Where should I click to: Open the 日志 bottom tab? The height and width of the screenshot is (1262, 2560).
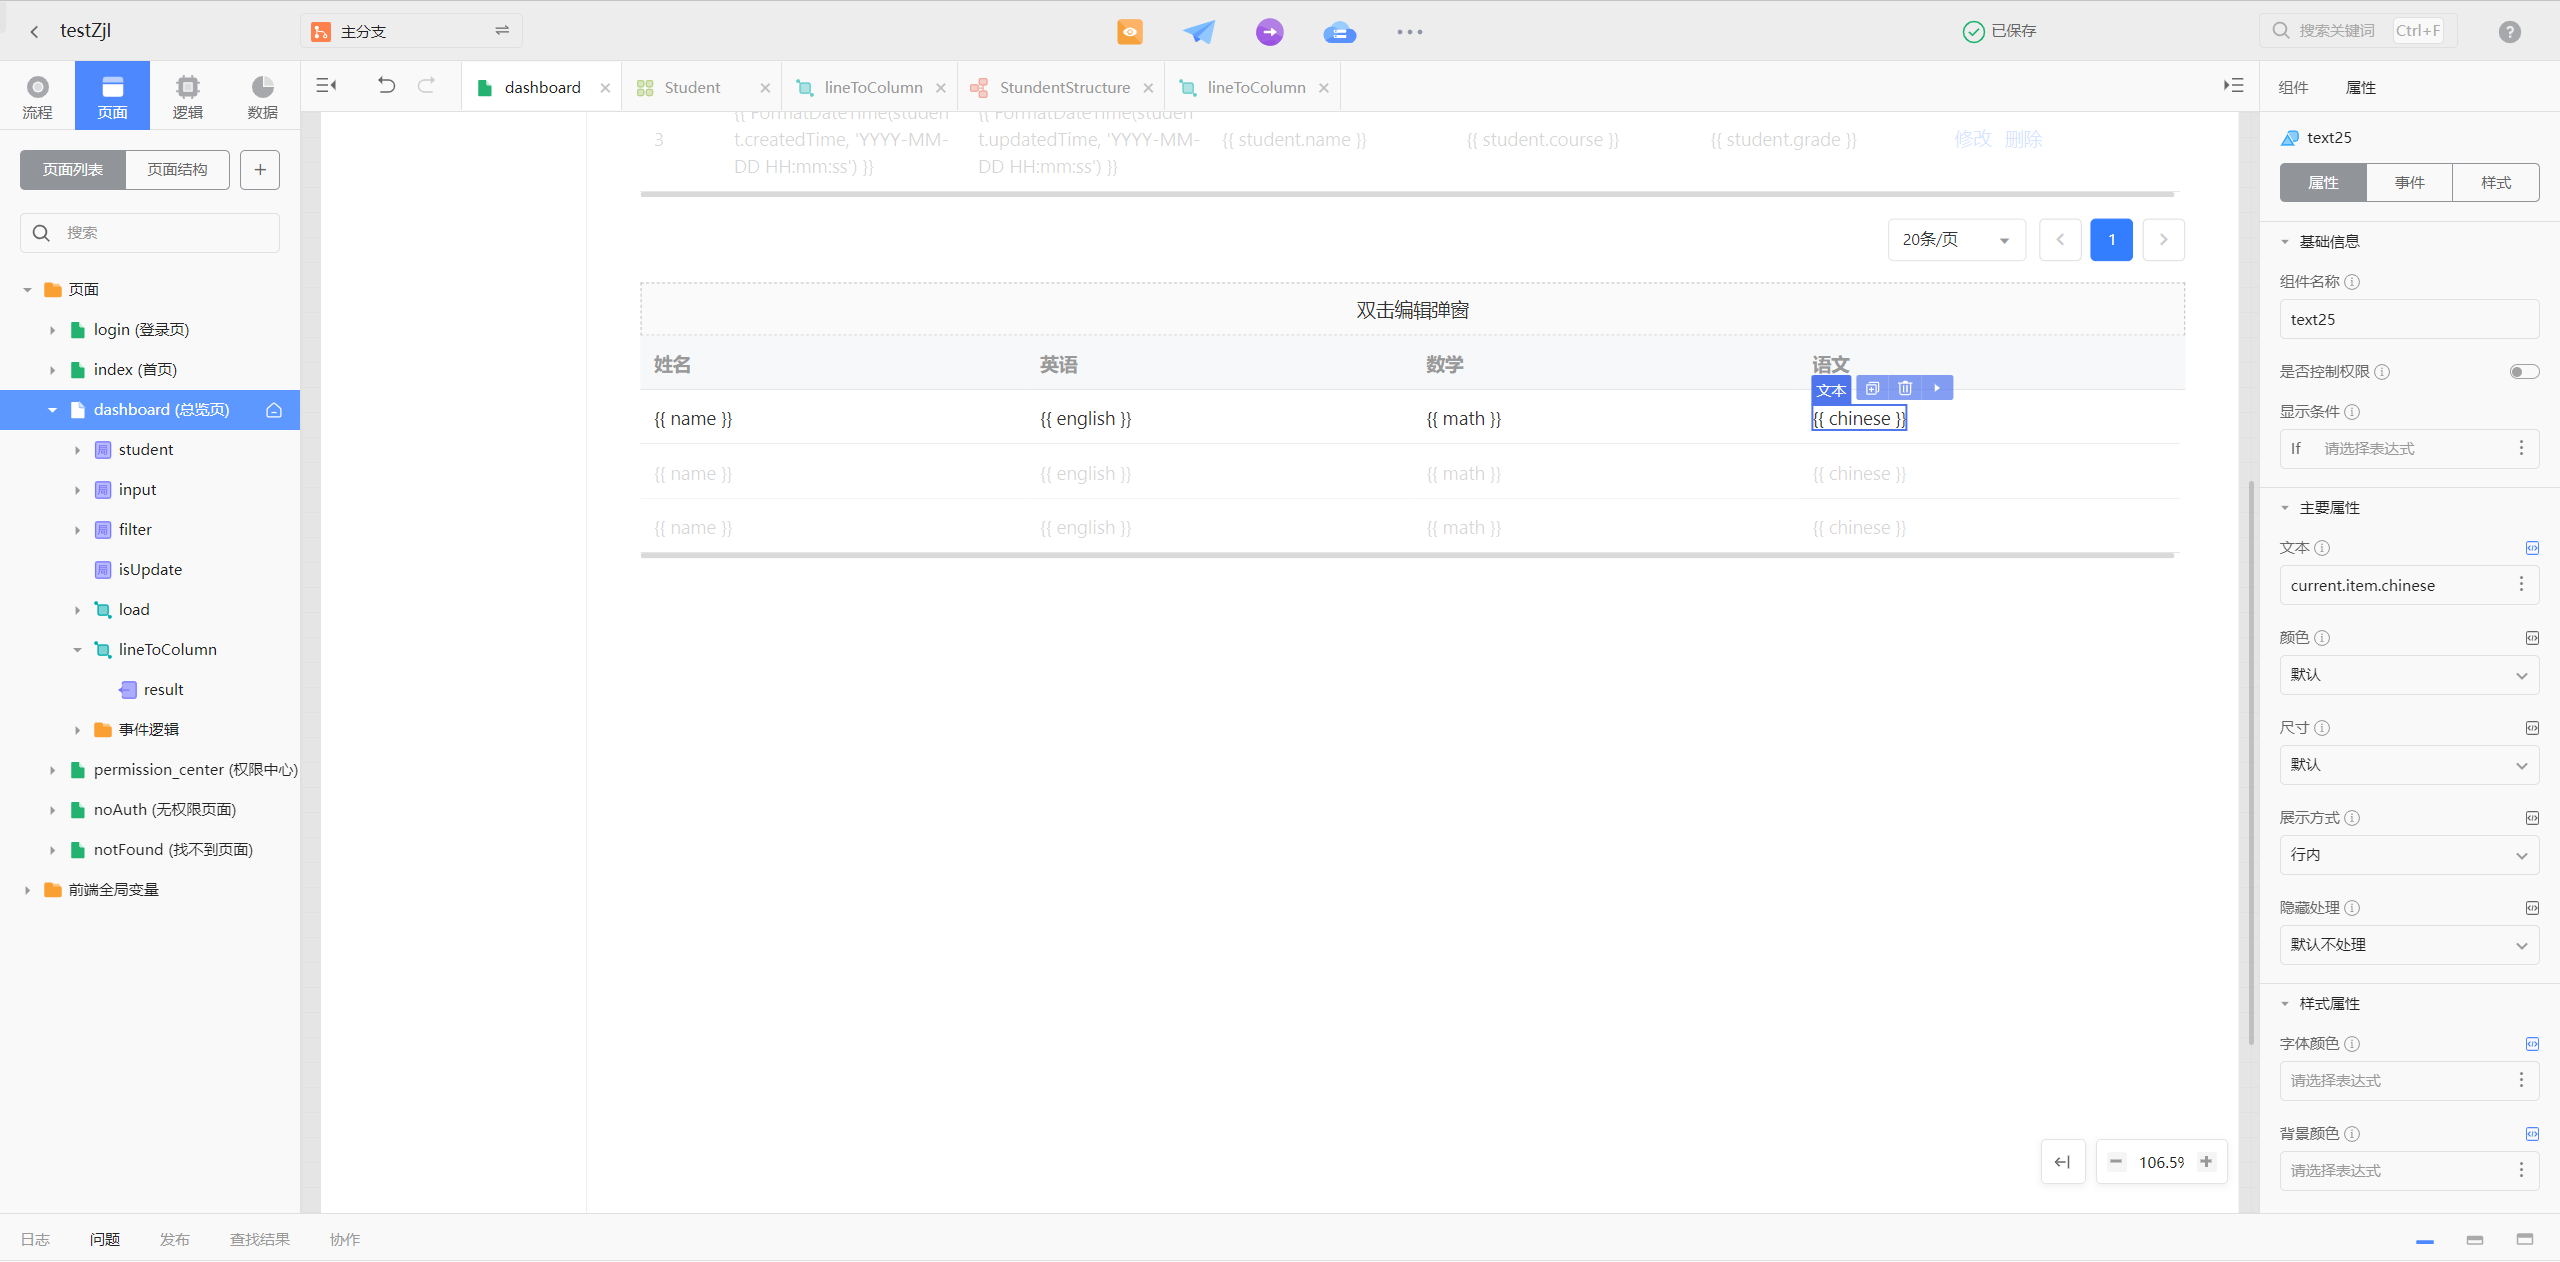[x=35, y=1240]
